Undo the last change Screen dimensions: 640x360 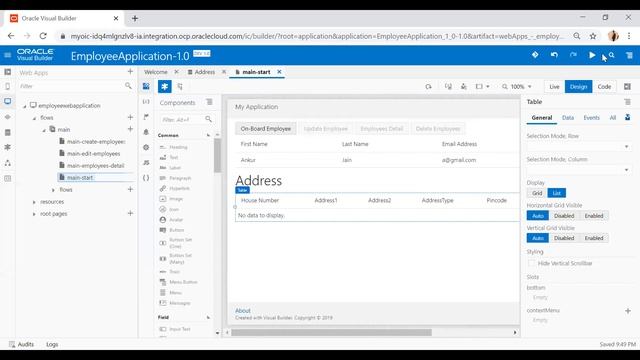(x=554, y=55)
